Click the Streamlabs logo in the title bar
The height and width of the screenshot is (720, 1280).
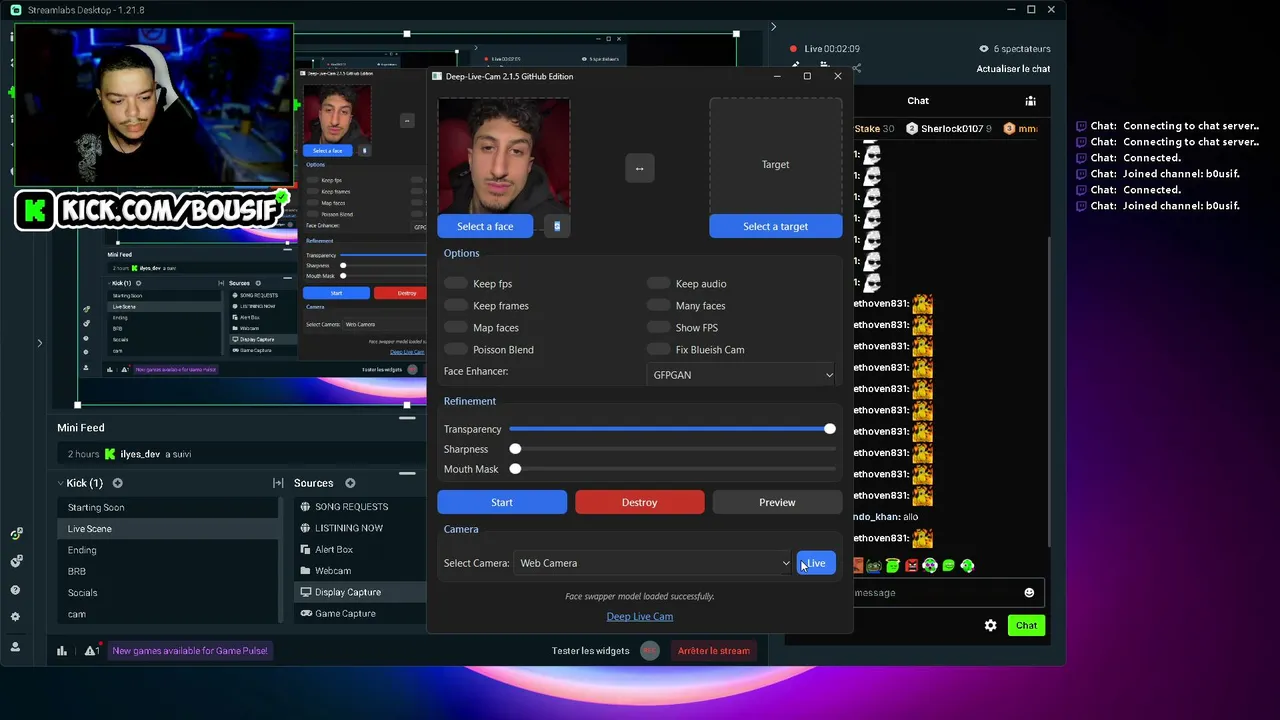(15, 10)
